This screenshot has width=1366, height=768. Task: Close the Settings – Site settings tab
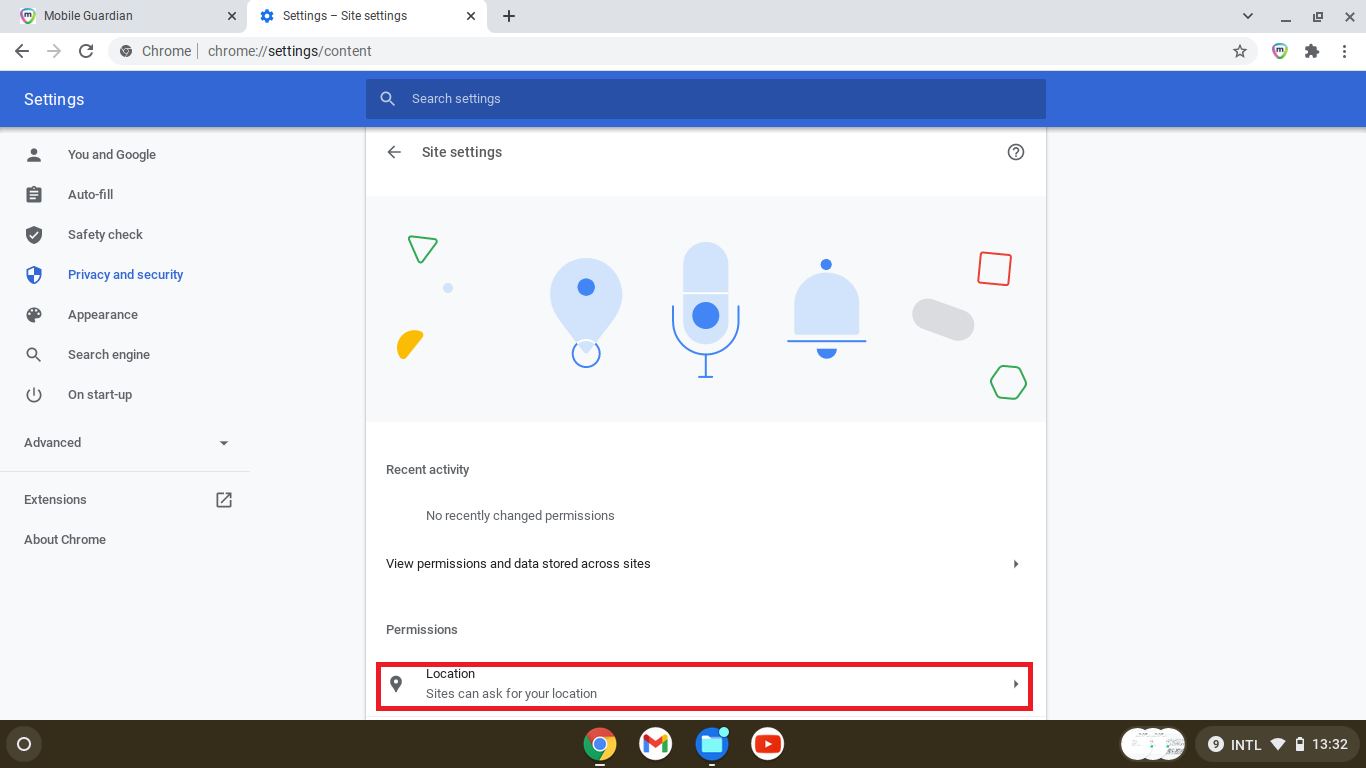[x=471, y=16]
